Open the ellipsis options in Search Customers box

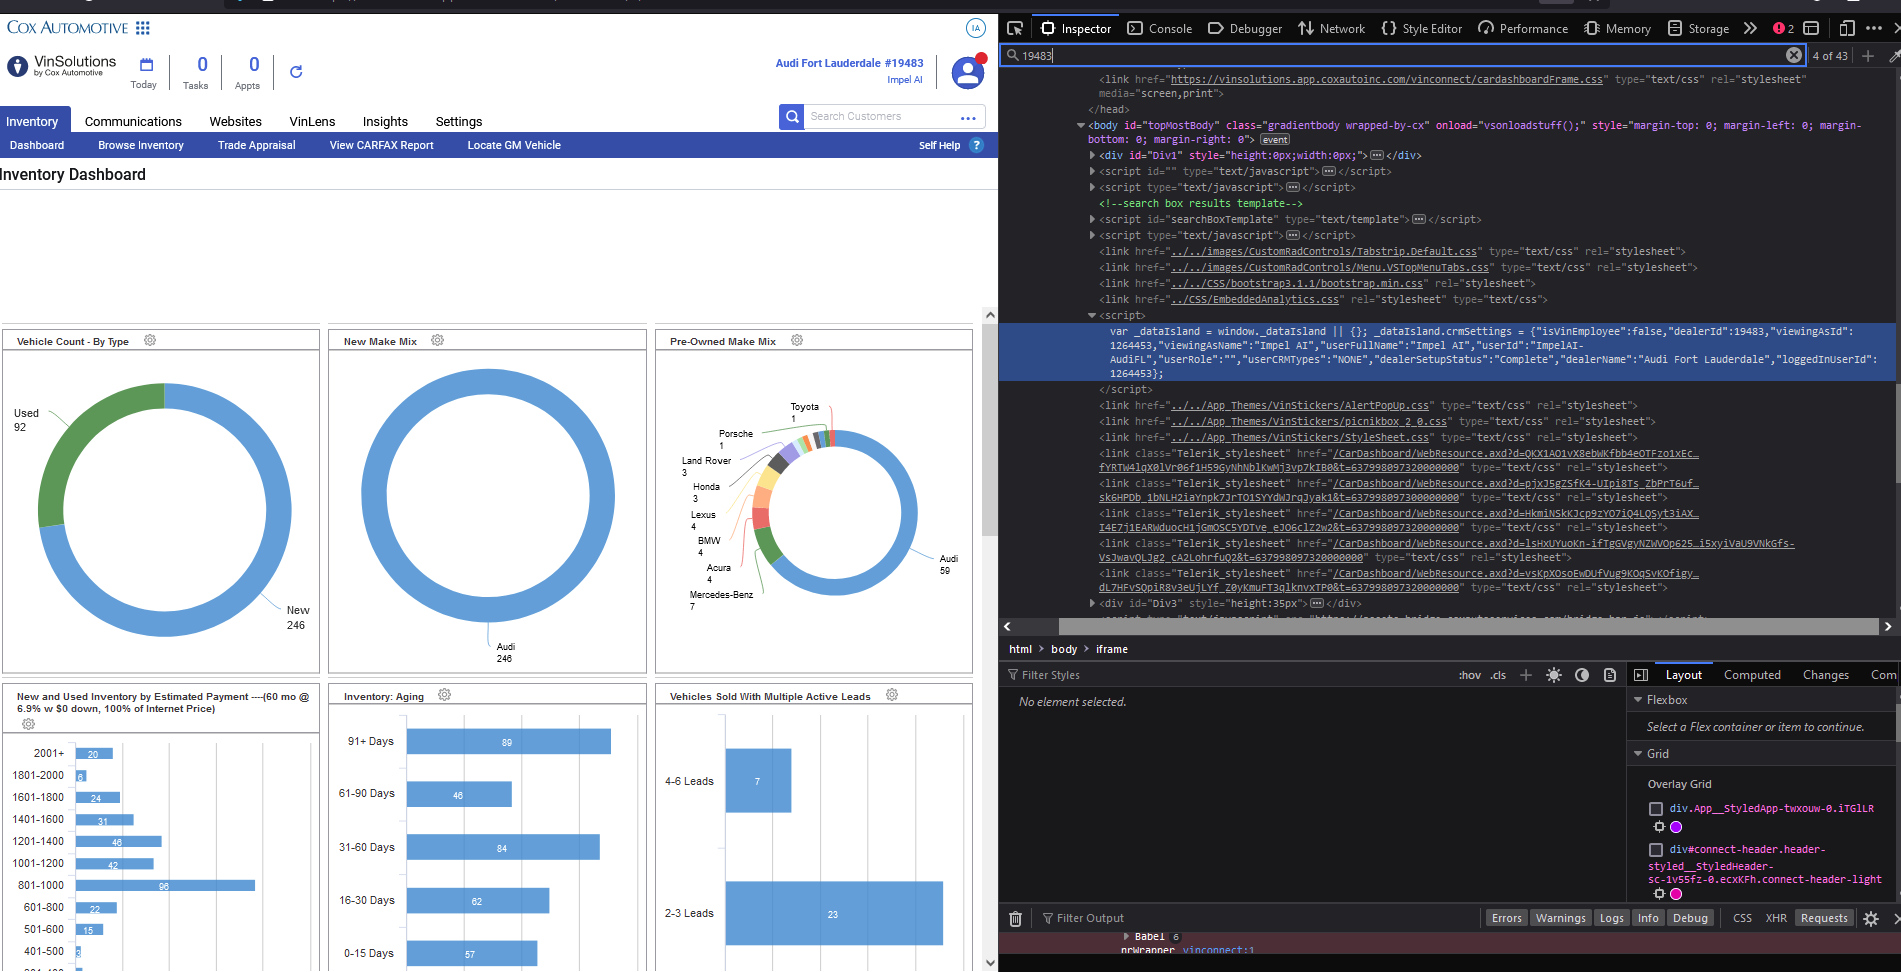[x=968, y=118]
